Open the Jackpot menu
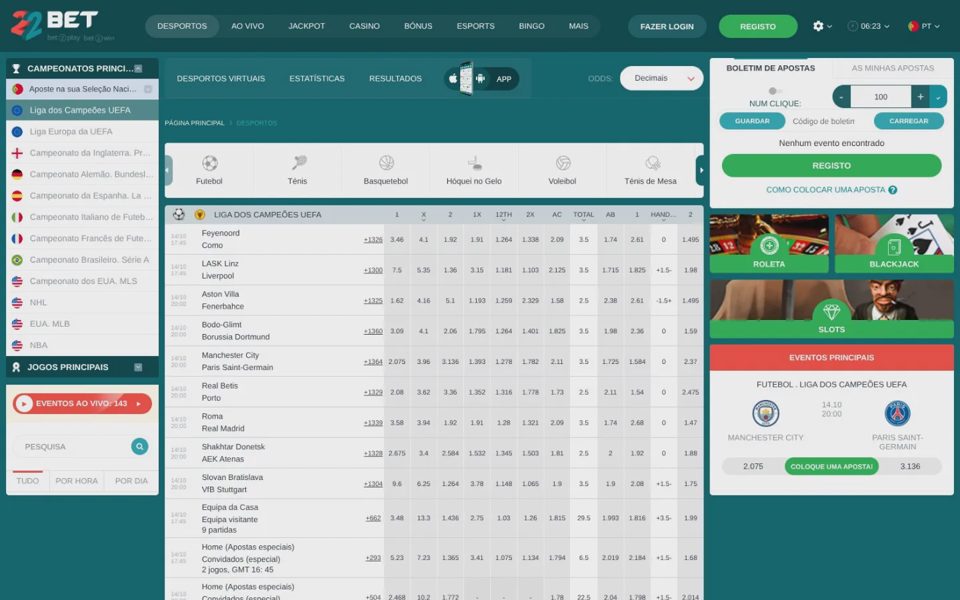Viewport: 960px width, 600px height. coord(306,26)
